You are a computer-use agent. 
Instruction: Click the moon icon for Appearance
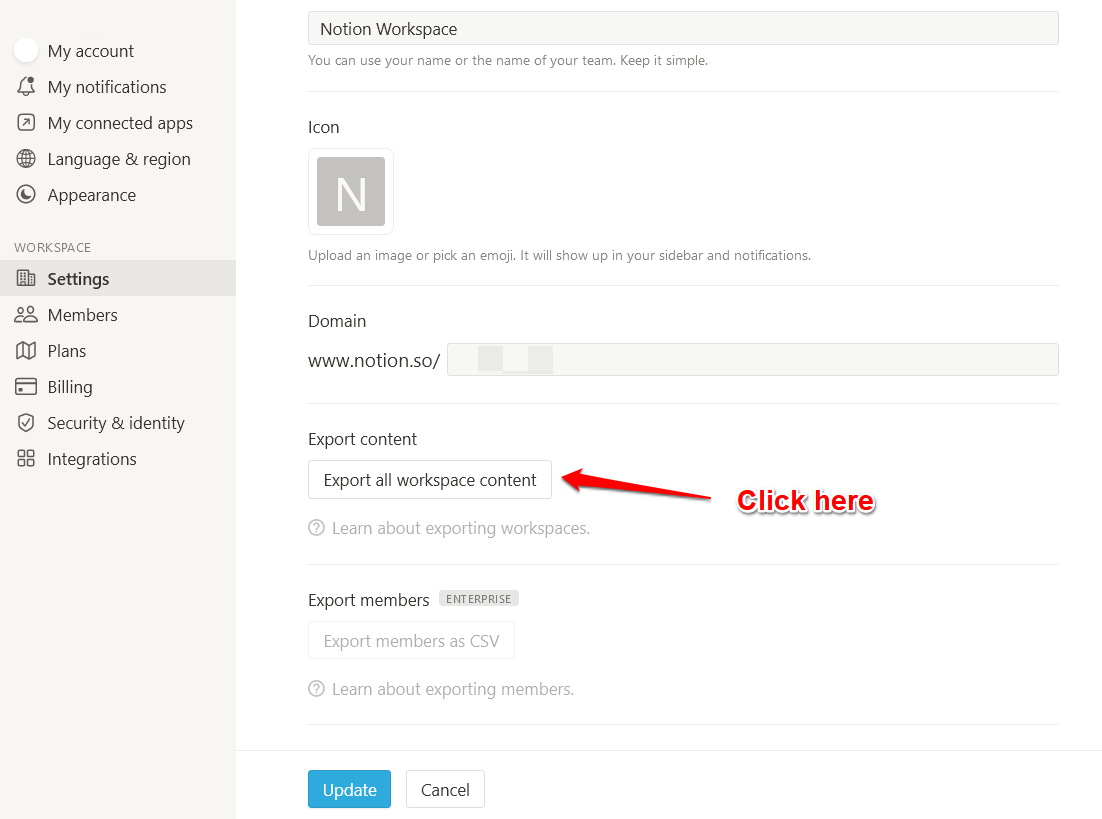[26, 195]
